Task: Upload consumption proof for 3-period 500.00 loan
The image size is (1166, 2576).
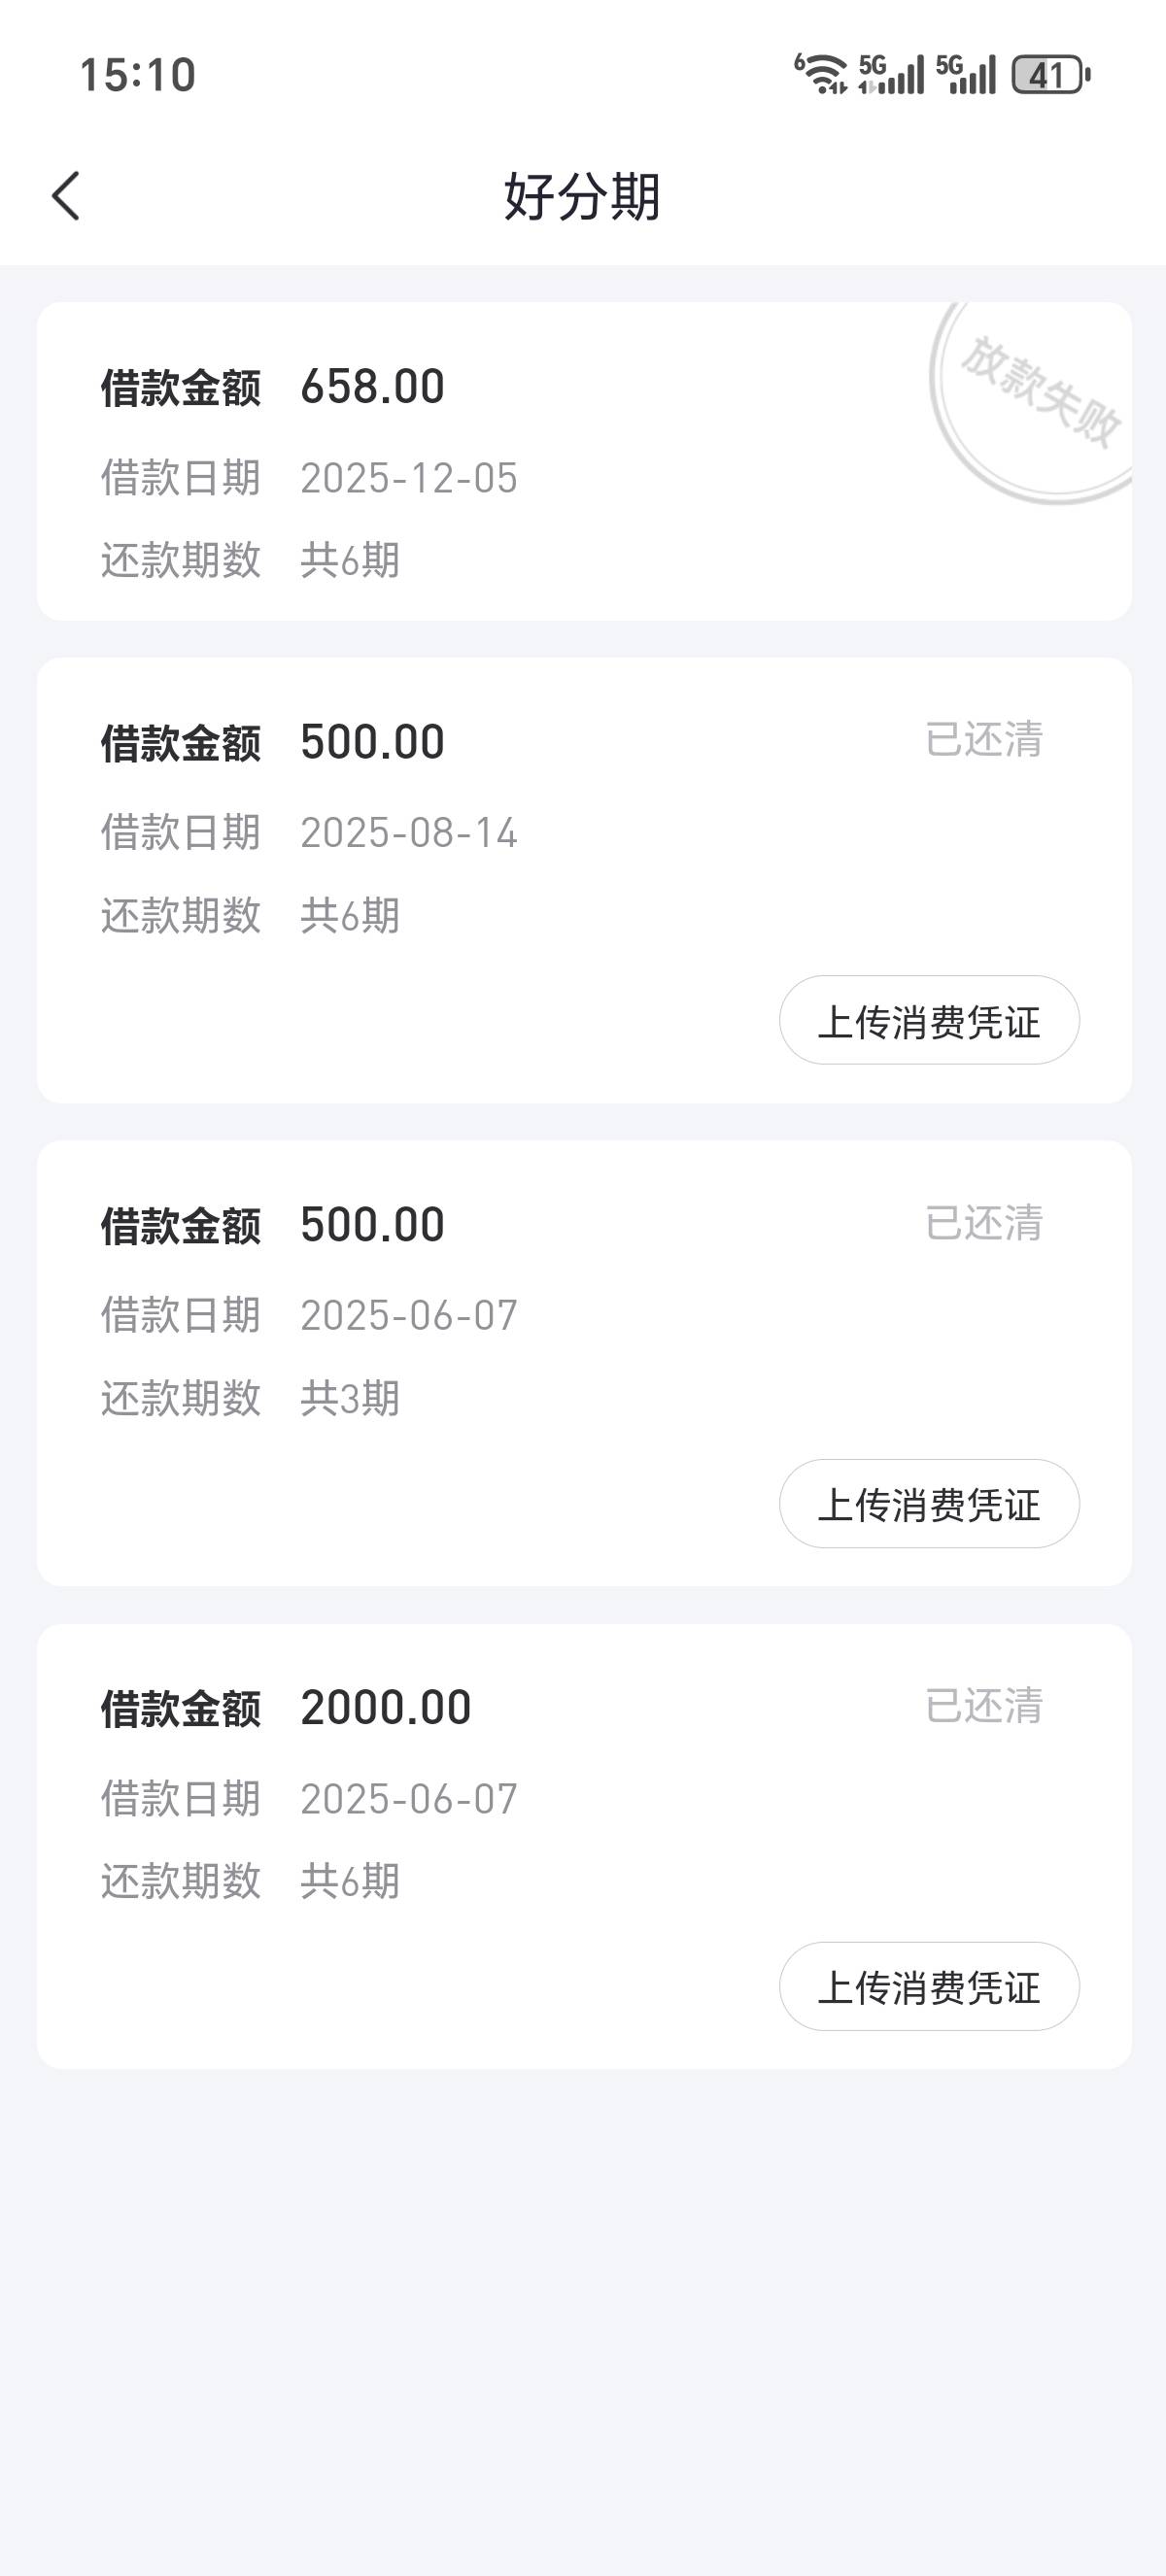Action: 929,1504
